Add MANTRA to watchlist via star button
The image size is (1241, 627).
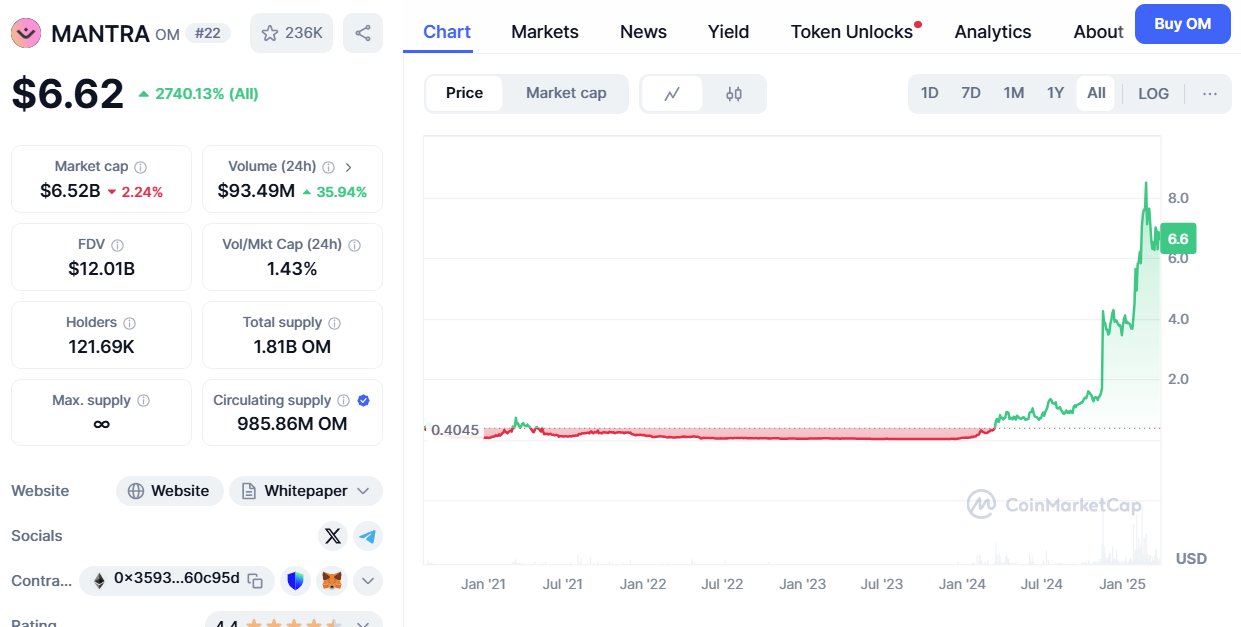291,33
